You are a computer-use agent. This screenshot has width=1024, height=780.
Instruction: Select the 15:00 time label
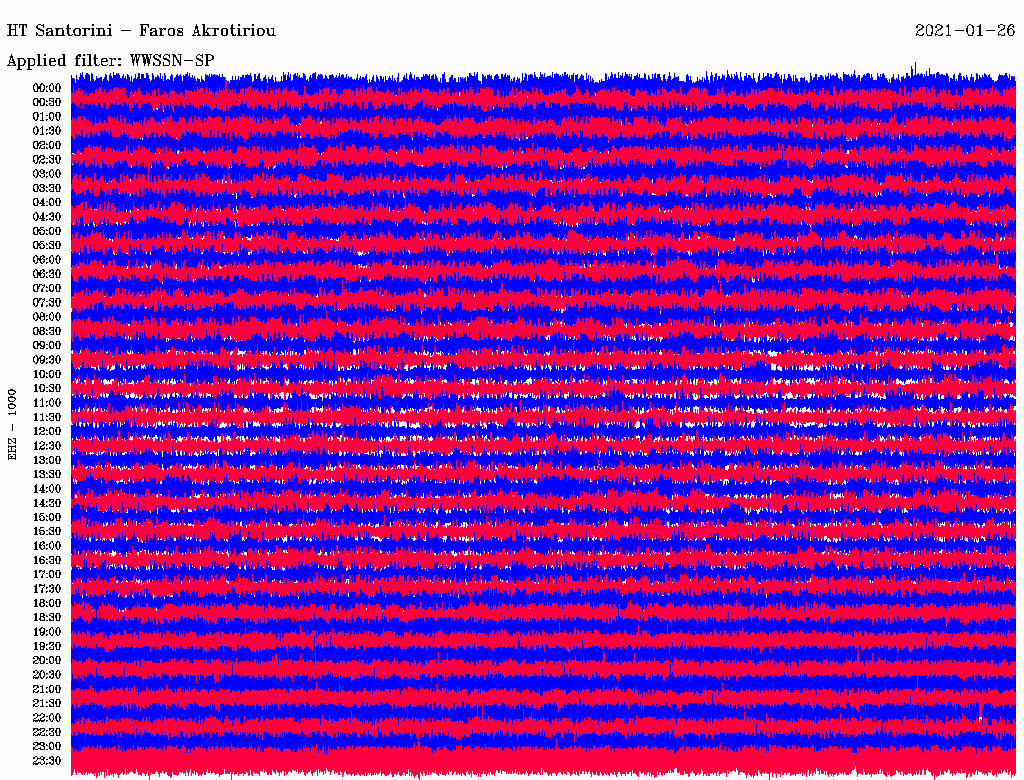tap(47, 517)
